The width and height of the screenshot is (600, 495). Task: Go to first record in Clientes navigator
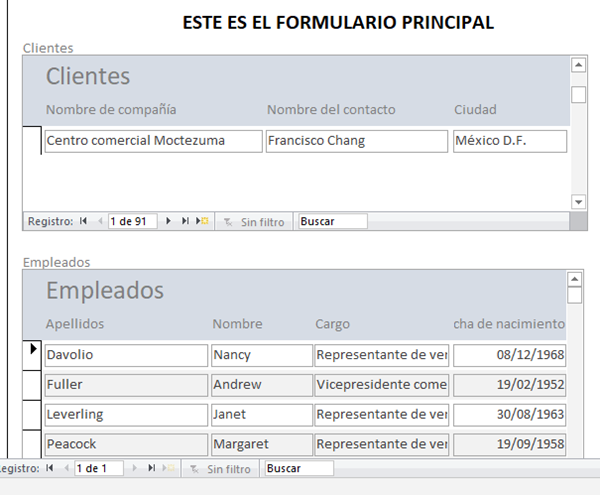pyautogui.click(x=84, y=221)
